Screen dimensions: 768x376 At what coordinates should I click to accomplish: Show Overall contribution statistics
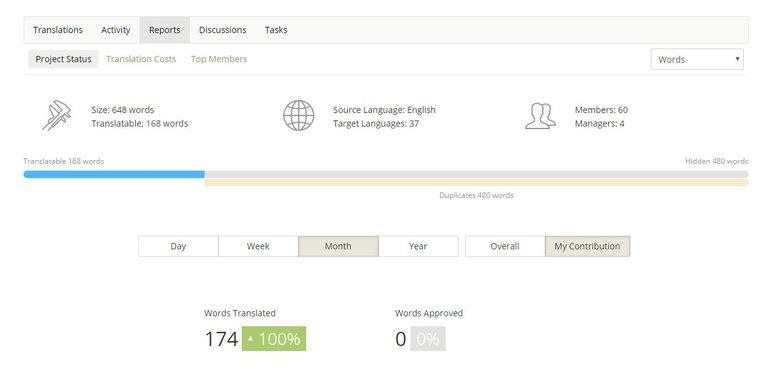tap(505, 246)
